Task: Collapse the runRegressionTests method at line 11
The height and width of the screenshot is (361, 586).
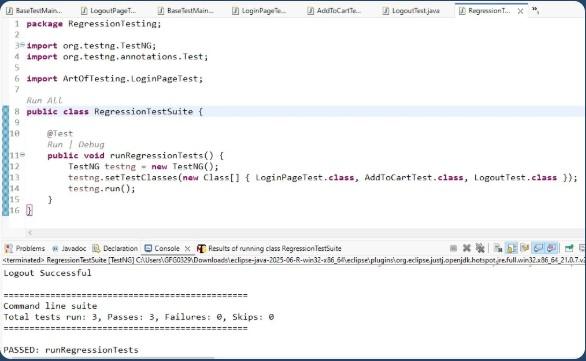Action: (x=22, y=155)
